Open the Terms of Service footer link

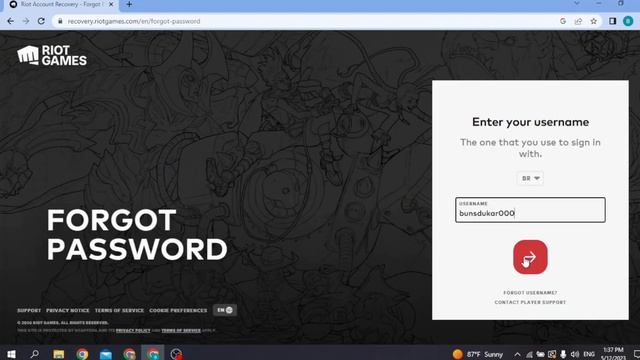(x=119, y=311)
